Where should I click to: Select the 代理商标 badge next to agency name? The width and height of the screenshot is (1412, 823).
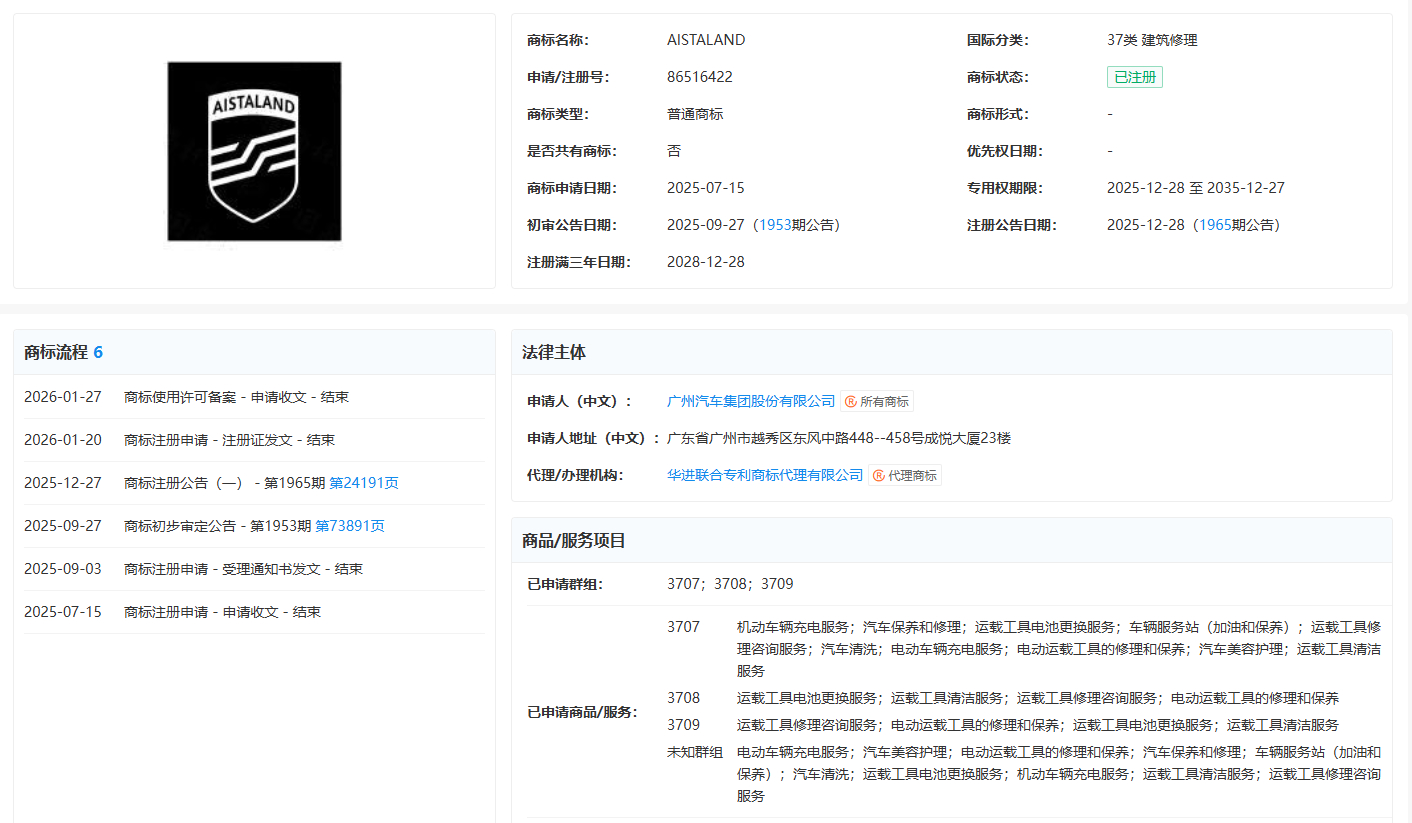[907, 474]
